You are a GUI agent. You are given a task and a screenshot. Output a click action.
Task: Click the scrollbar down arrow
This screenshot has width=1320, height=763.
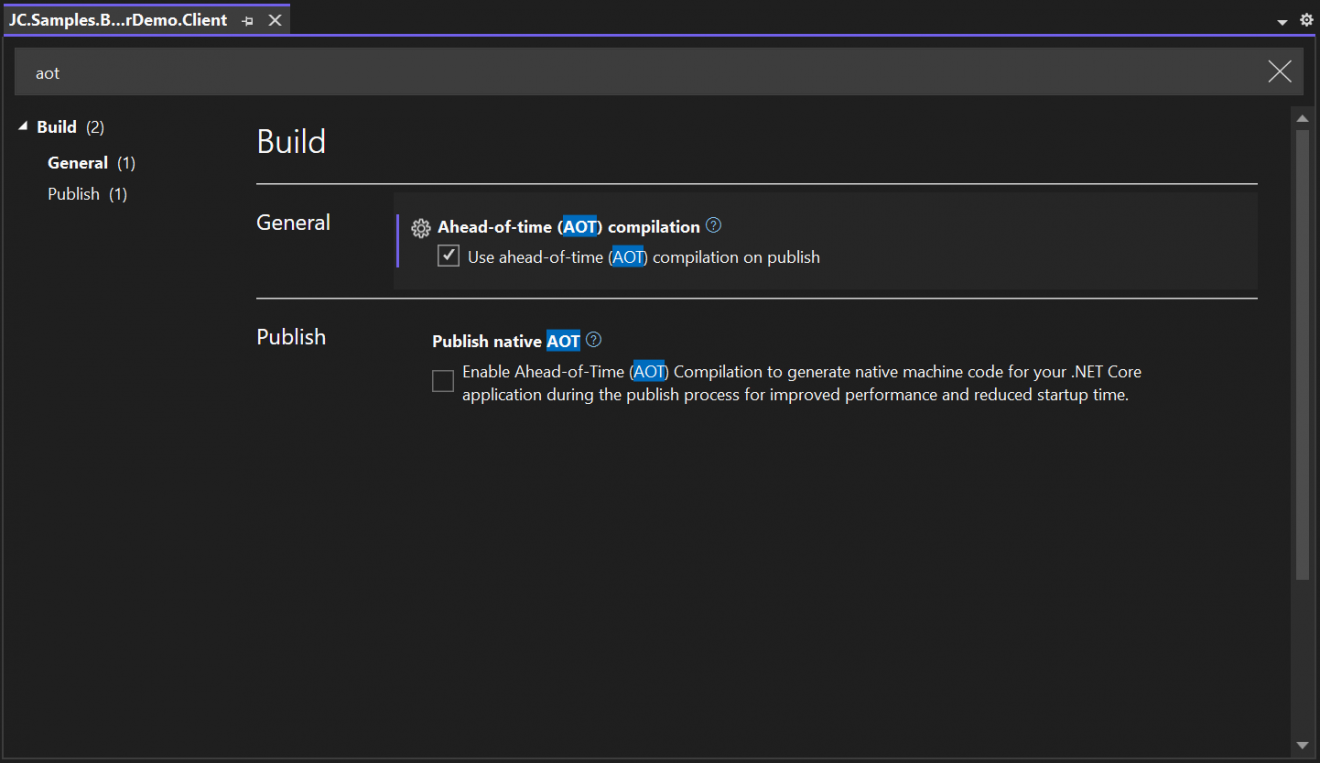(1302, 745)
